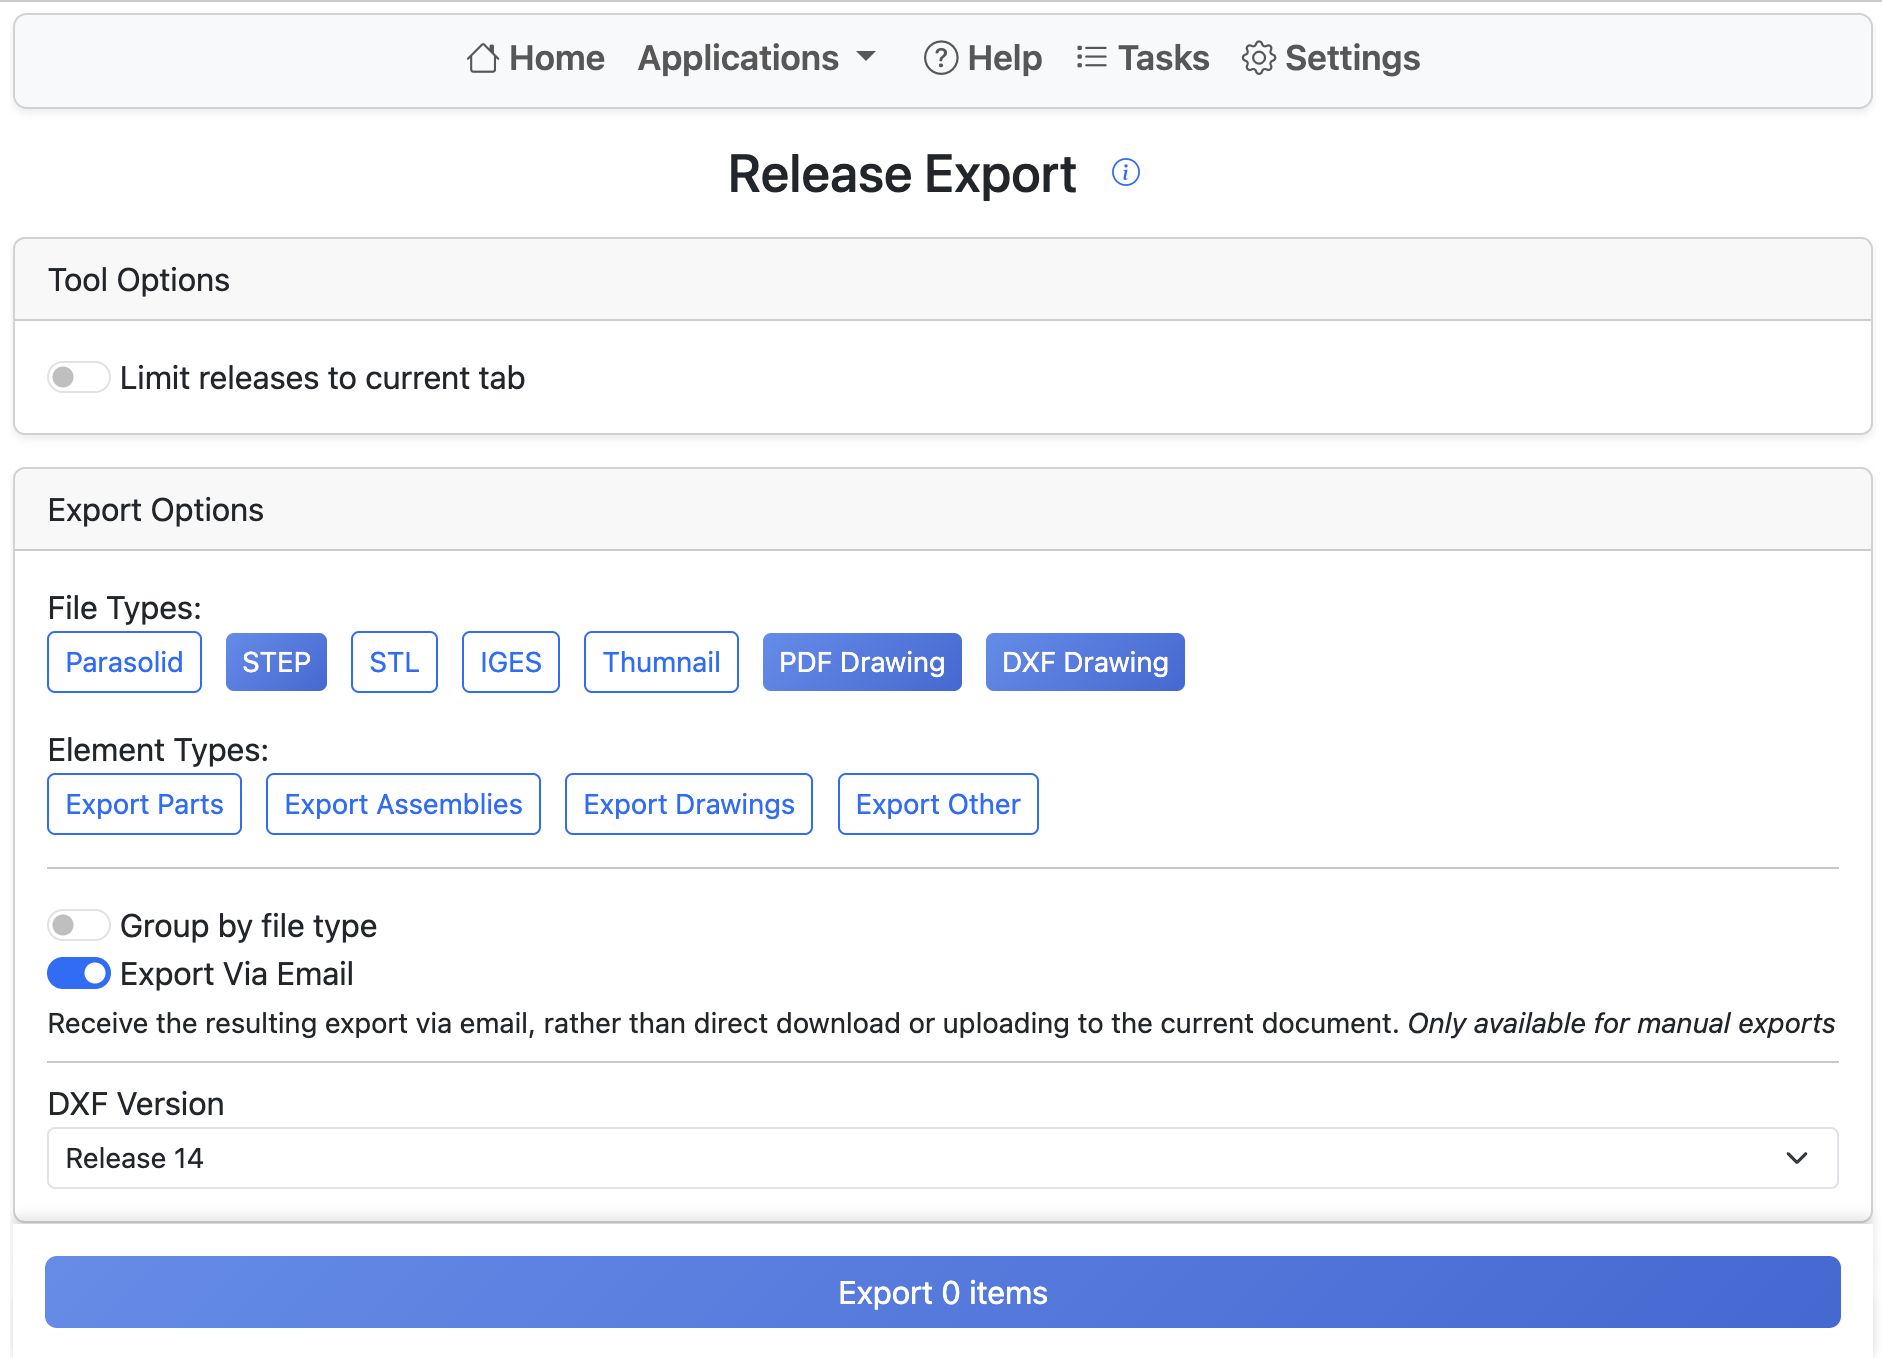This screenshot has width=1882, height=1358.
Task: Turn on Group by file type
Action: click(x=78, y=925)
